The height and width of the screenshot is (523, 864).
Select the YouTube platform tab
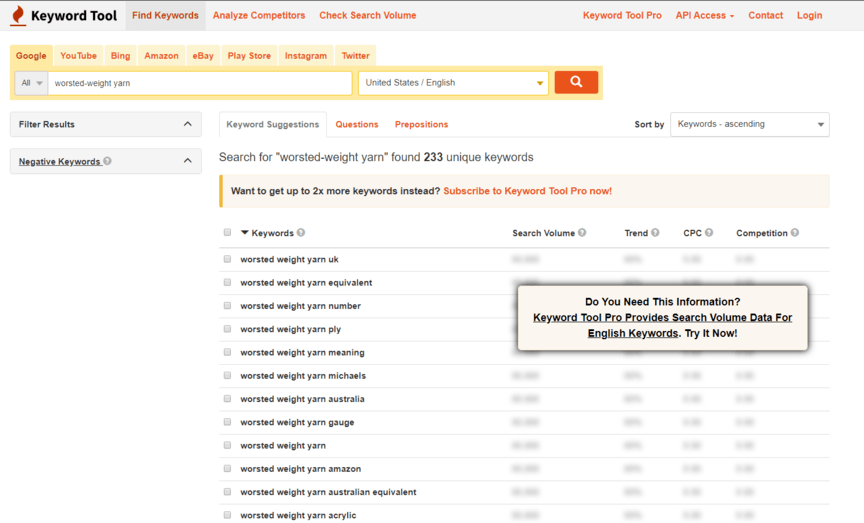click(78, 56)
